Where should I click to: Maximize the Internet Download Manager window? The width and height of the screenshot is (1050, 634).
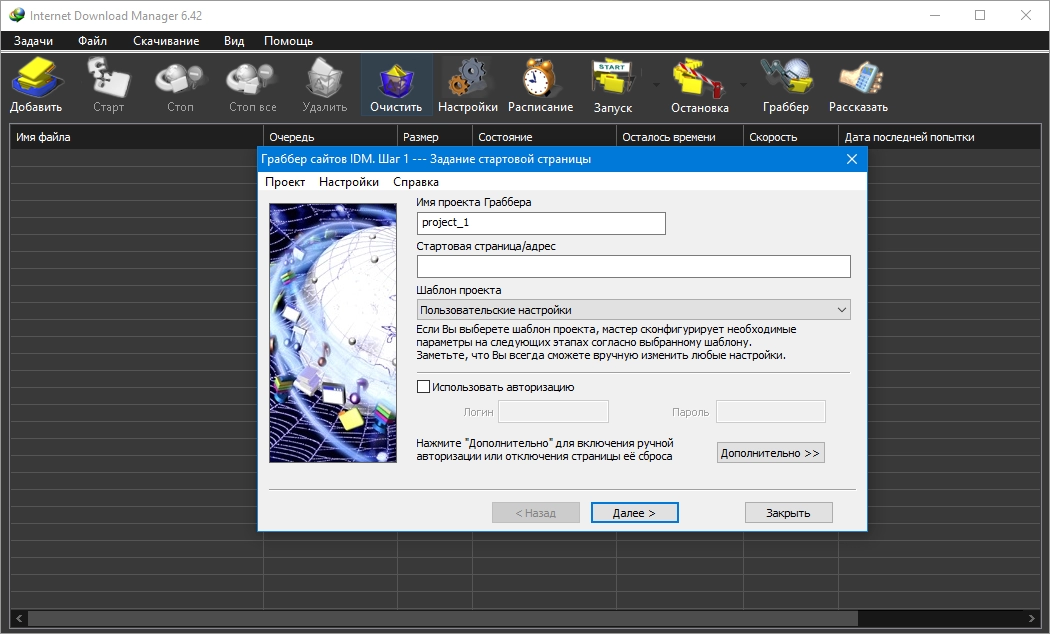(980, 15)
